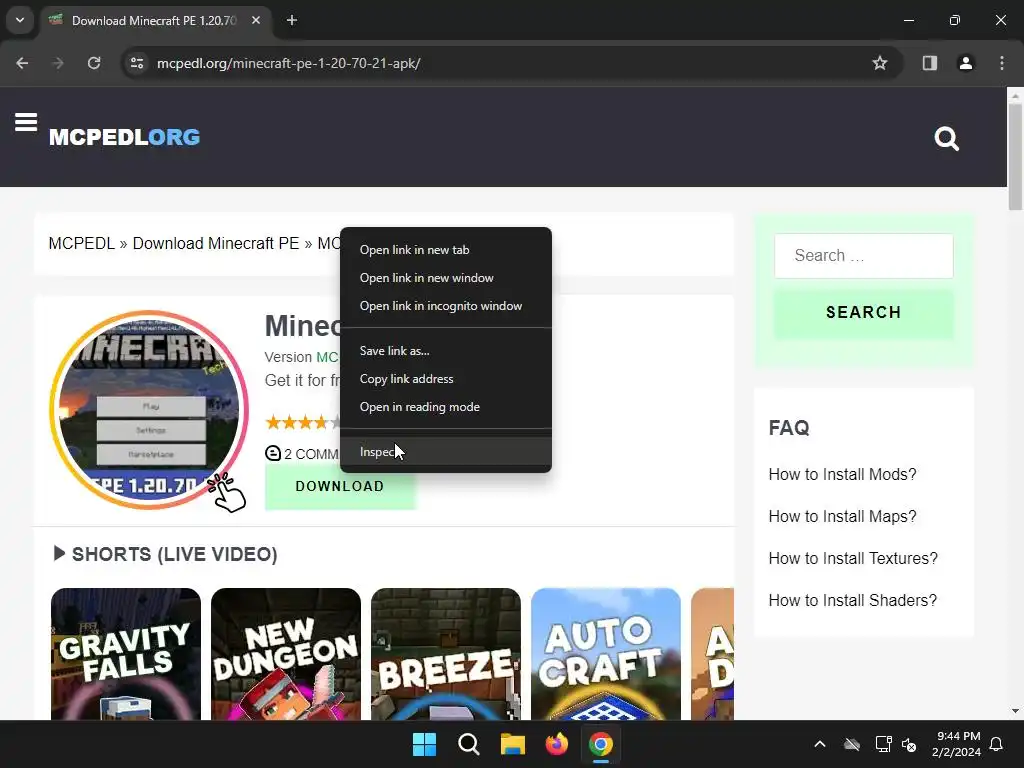Click the cloud sync tray icon
The image size is (1024, 768).
point(852,744)
